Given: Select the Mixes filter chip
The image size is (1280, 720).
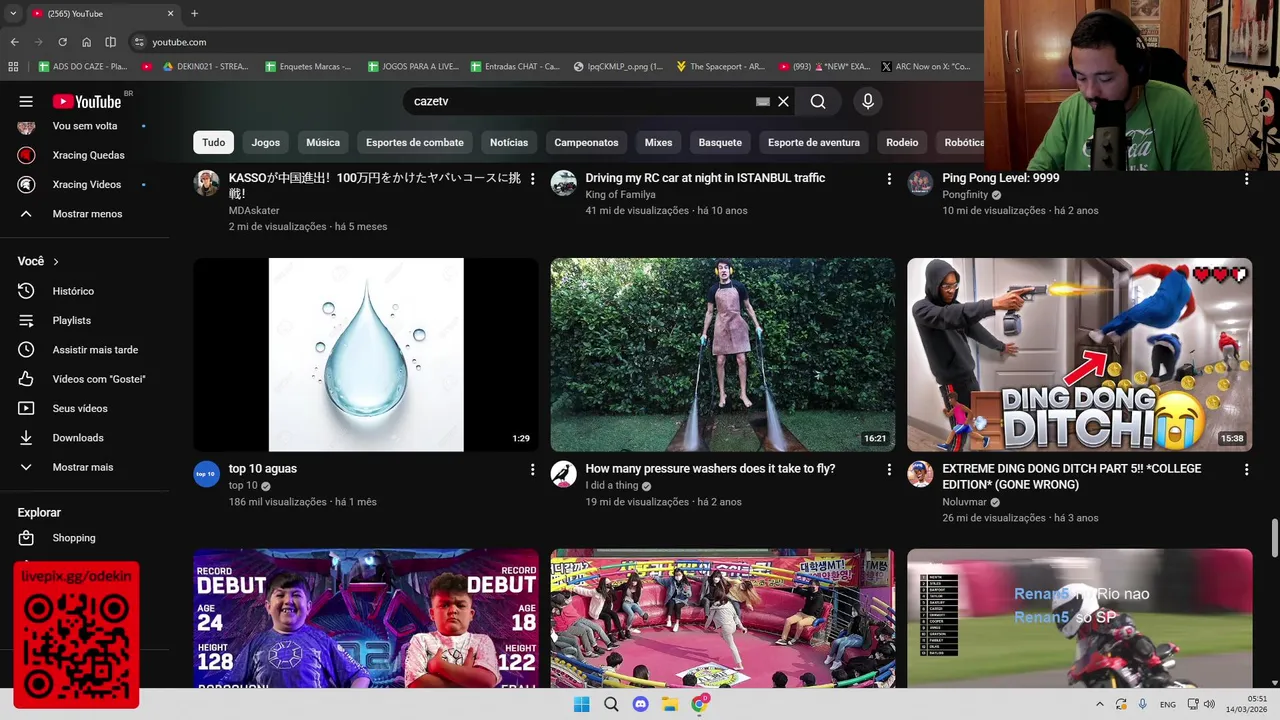Looking at the screenshot, I should (659, 142).
